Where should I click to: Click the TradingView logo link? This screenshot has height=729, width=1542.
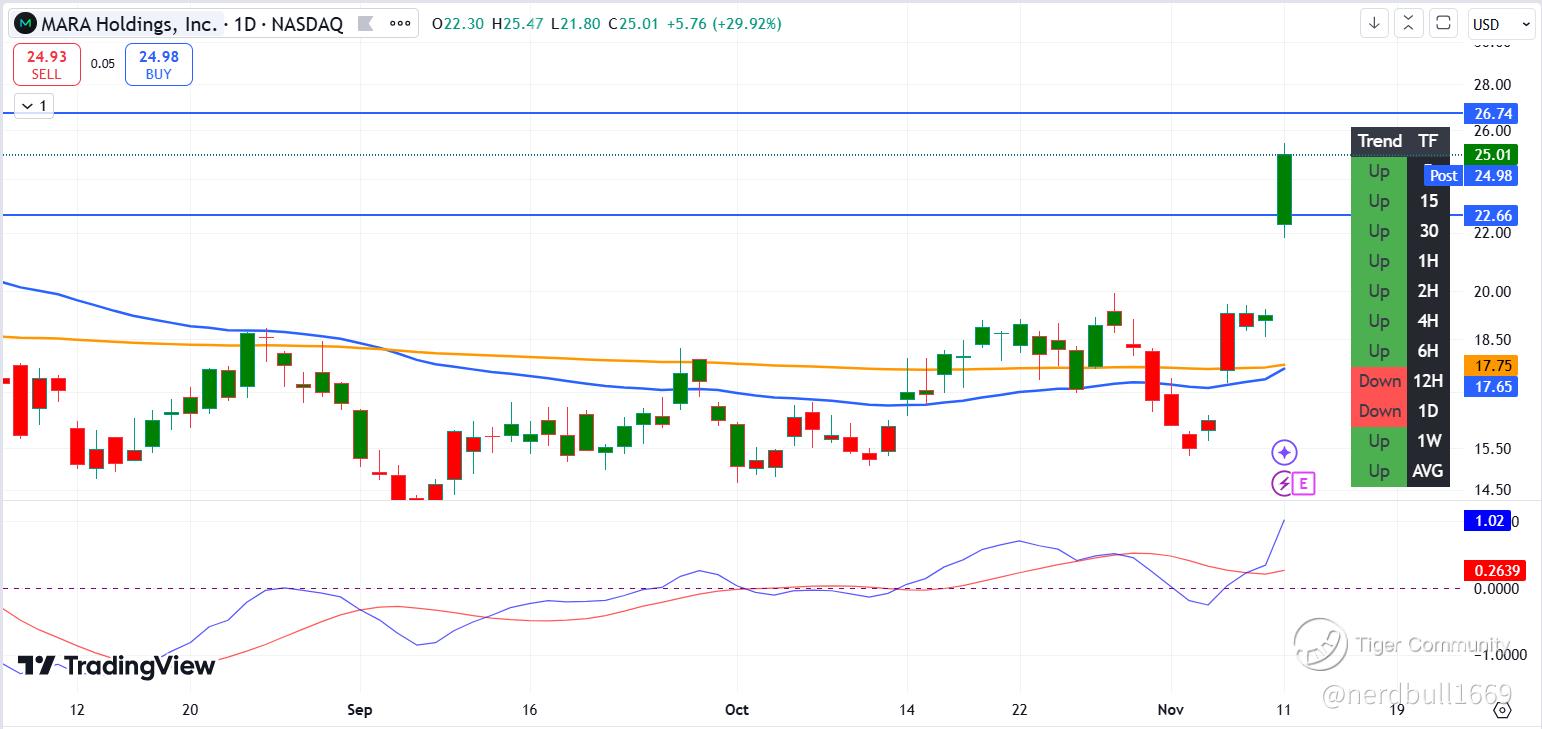click(x=116, y=666)
